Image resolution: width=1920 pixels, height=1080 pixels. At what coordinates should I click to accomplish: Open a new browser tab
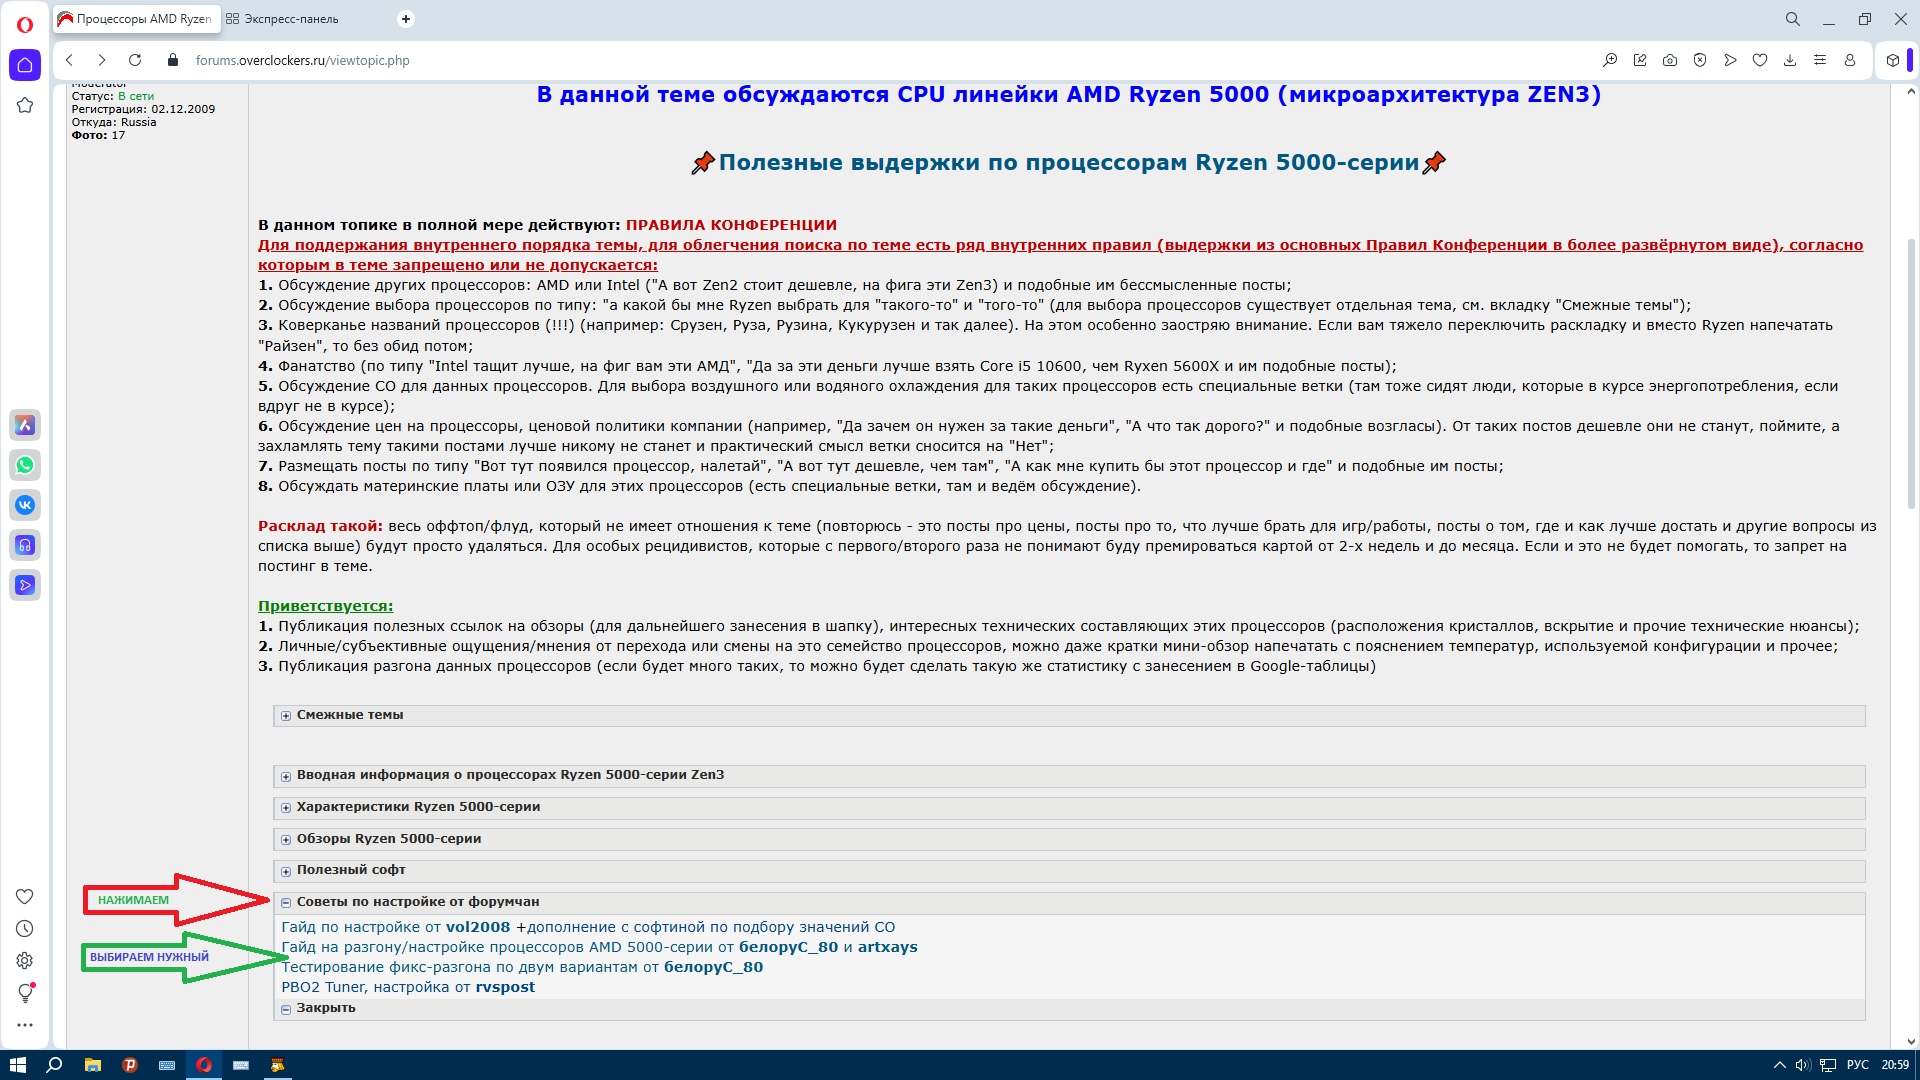tap(406, 19)
